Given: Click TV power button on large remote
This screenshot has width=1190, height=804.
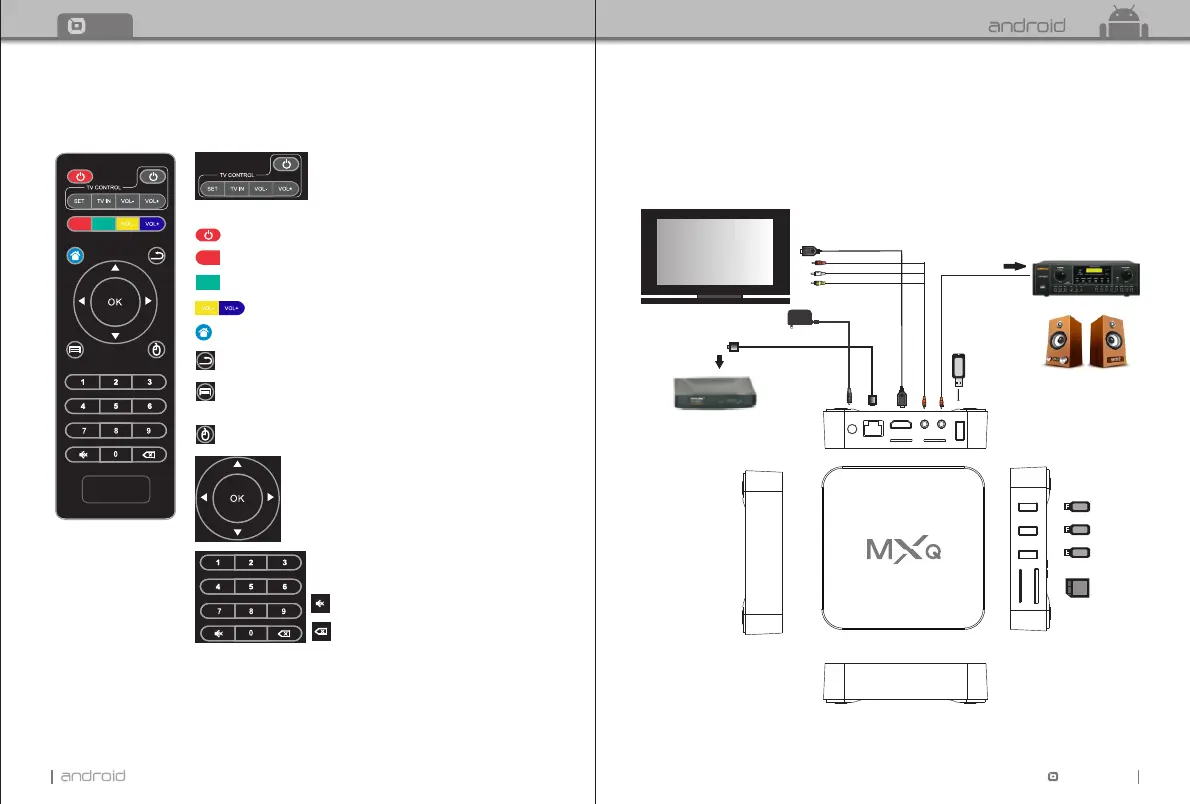Looking at the screenshot, I should (x=153, y=176).
